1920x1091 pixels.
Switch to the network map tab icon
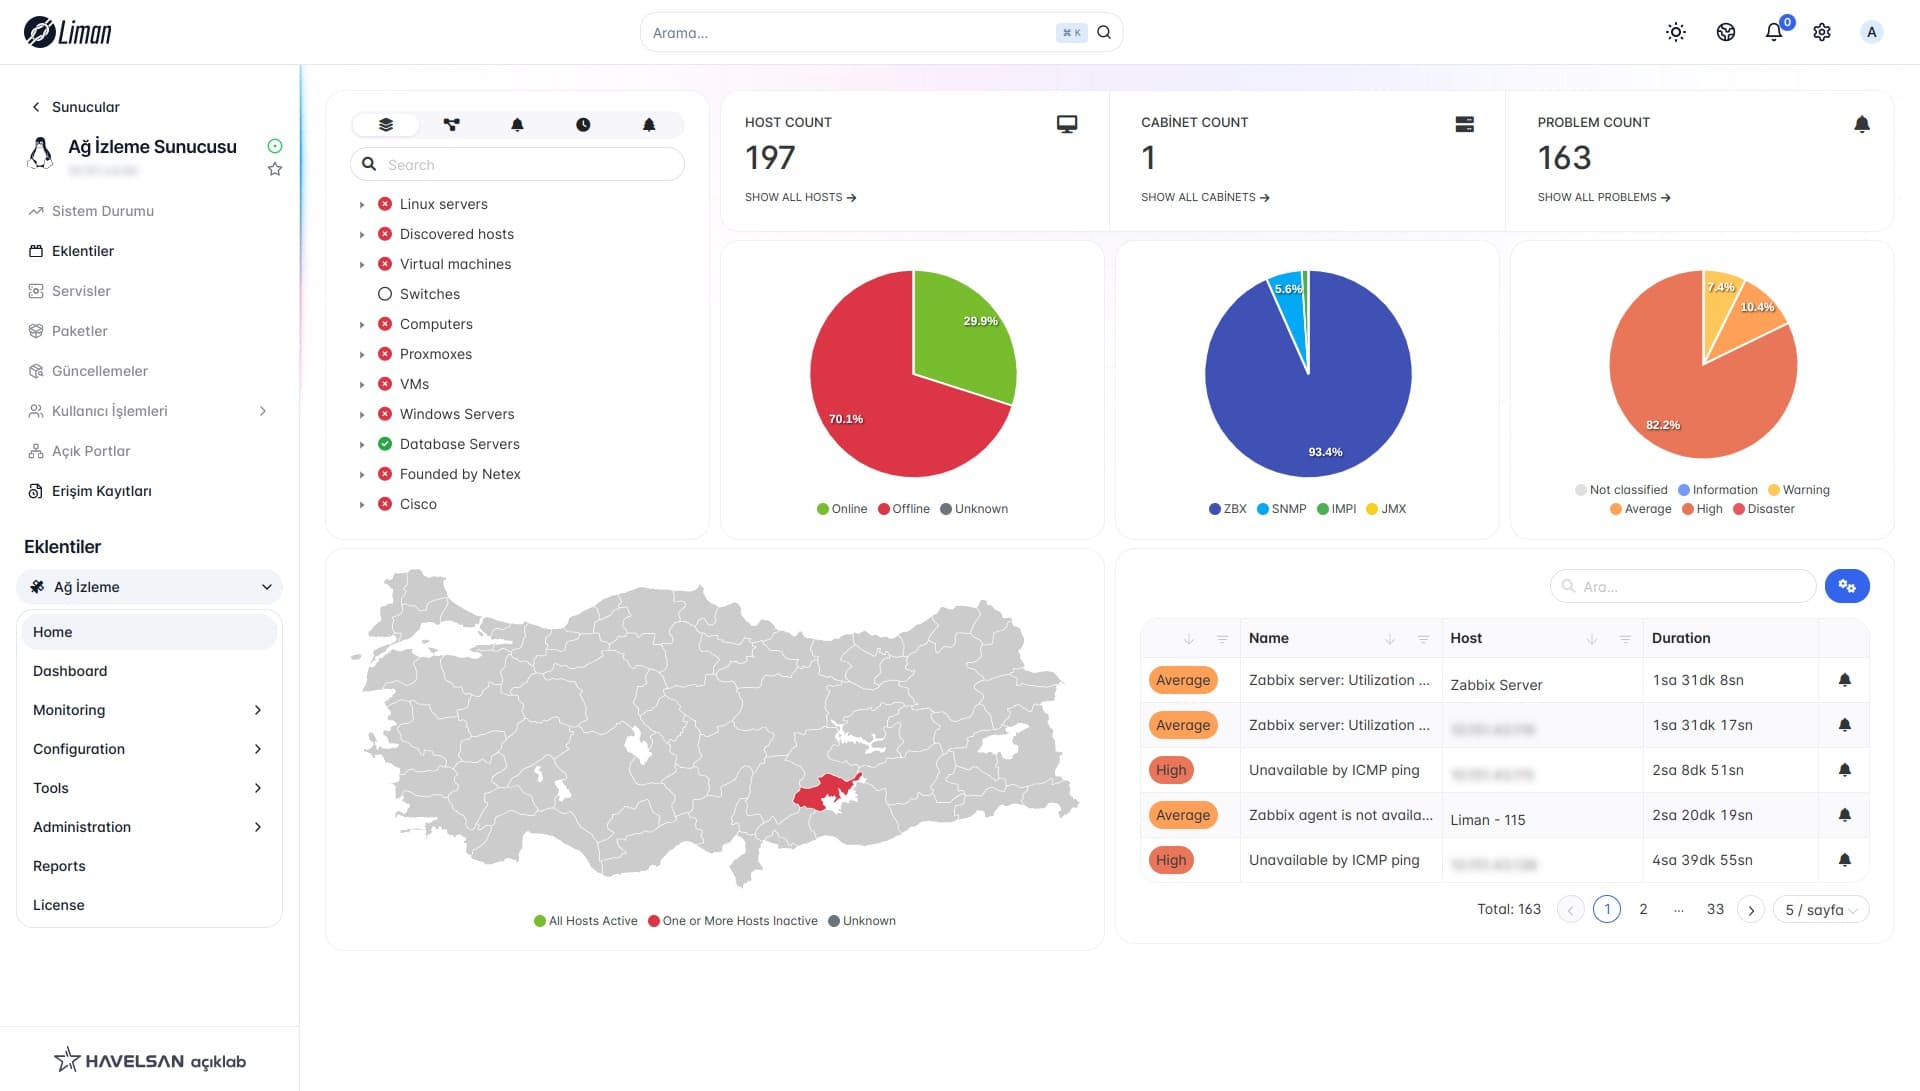(x=452, y=124)
